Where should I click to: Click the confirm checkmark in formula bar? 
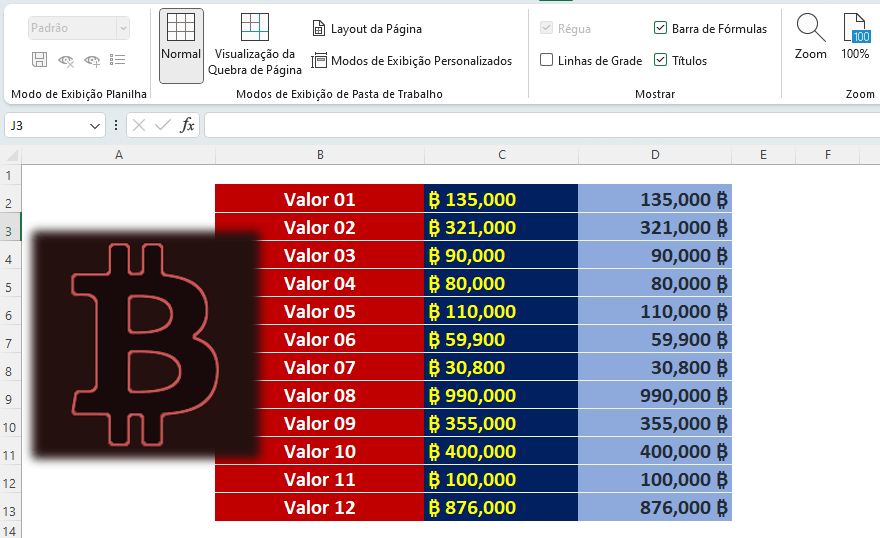pyautogui.click(x=163, y=125)
